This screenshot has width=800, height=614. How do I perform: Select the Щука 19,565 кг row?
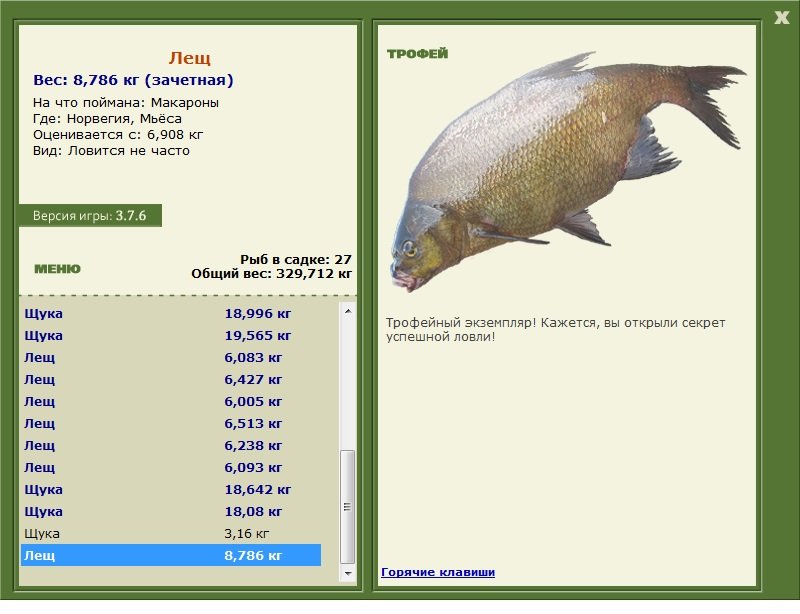[171, 335]
